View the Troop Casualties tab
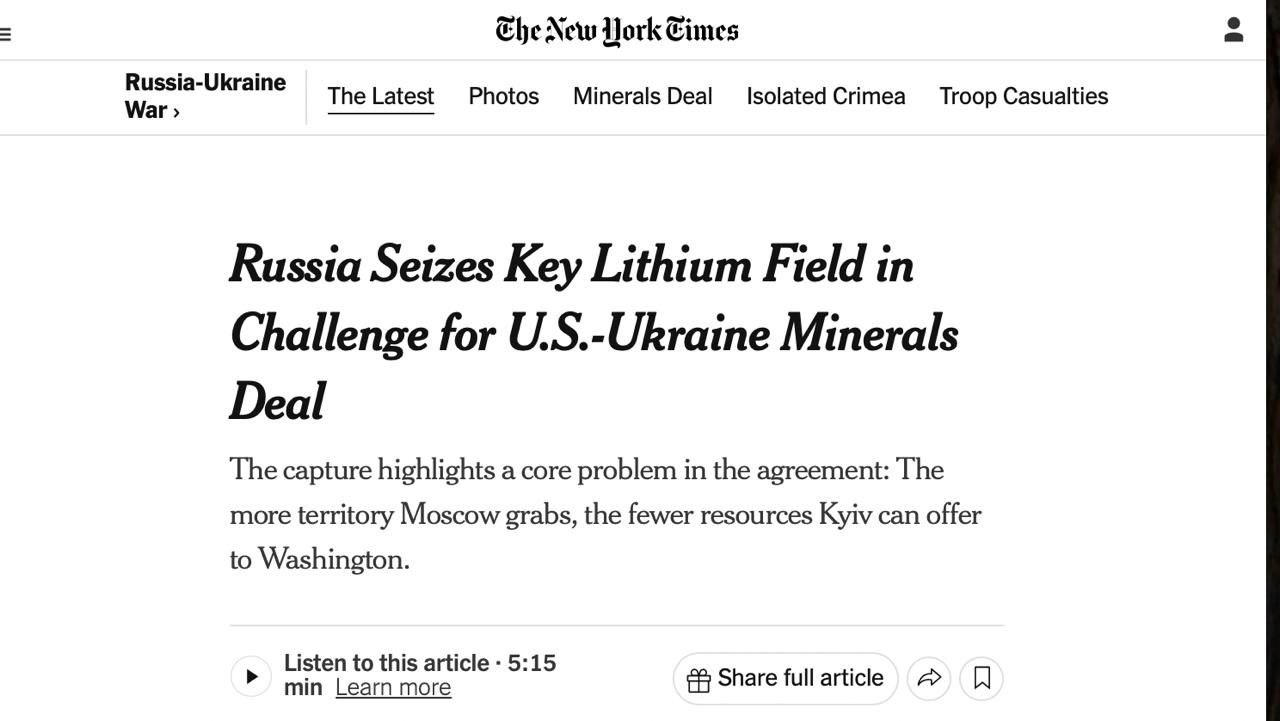Screen dimensions: 1280x721 (x=1023, y=97)
